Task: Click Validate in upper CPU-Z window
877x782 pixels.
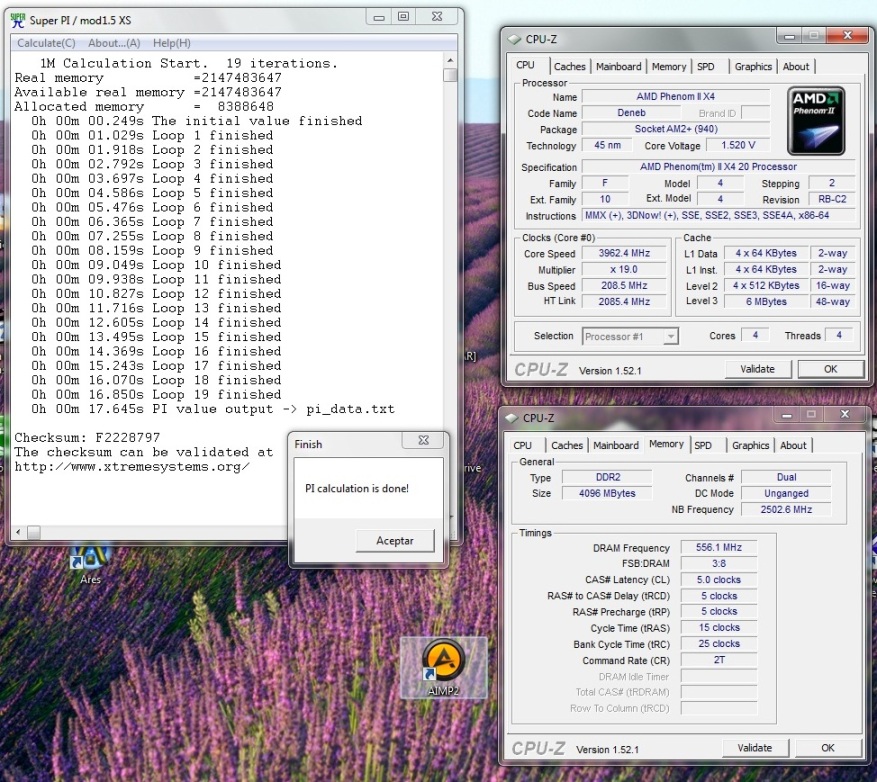Action: click(758, 369)
